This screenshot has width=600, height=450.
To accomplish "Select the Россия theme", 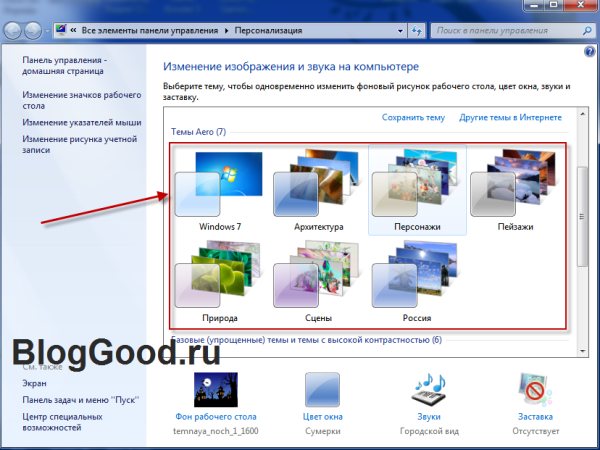I will point(417,282).
